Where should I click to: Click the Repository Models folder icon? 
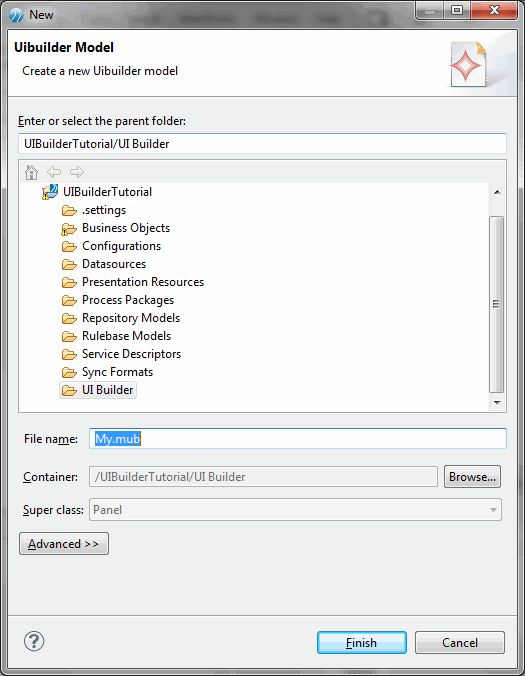[69, 319]
